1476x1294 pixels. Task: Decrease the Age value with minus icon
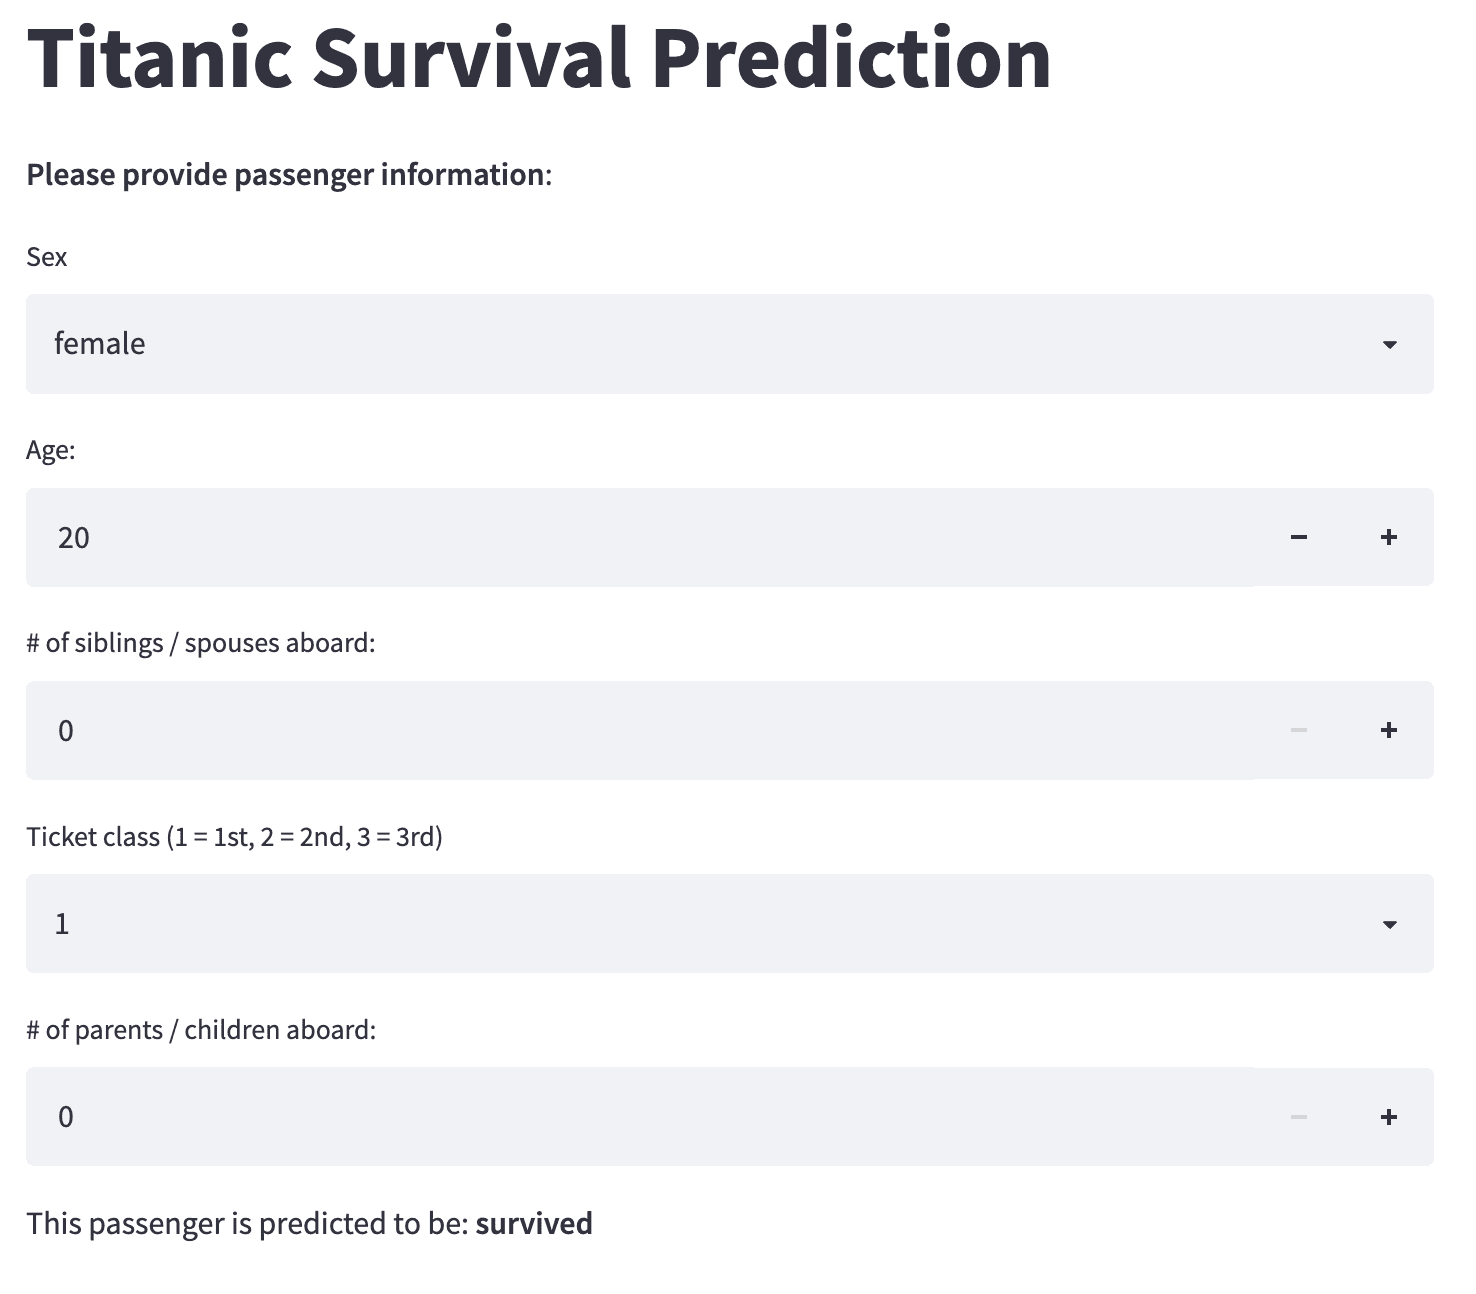tap(1298, 537)
